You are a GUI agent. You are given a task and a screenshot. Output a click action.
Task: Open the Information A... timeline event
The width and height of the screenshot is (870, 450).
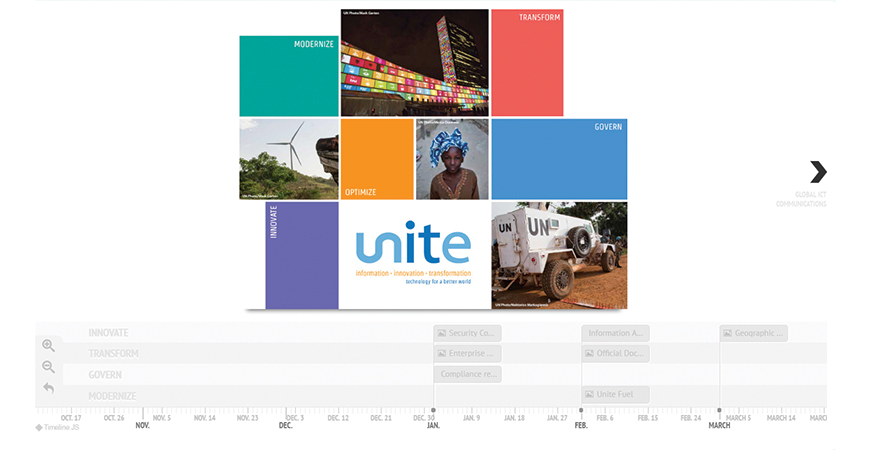click(x=615, y=333)
